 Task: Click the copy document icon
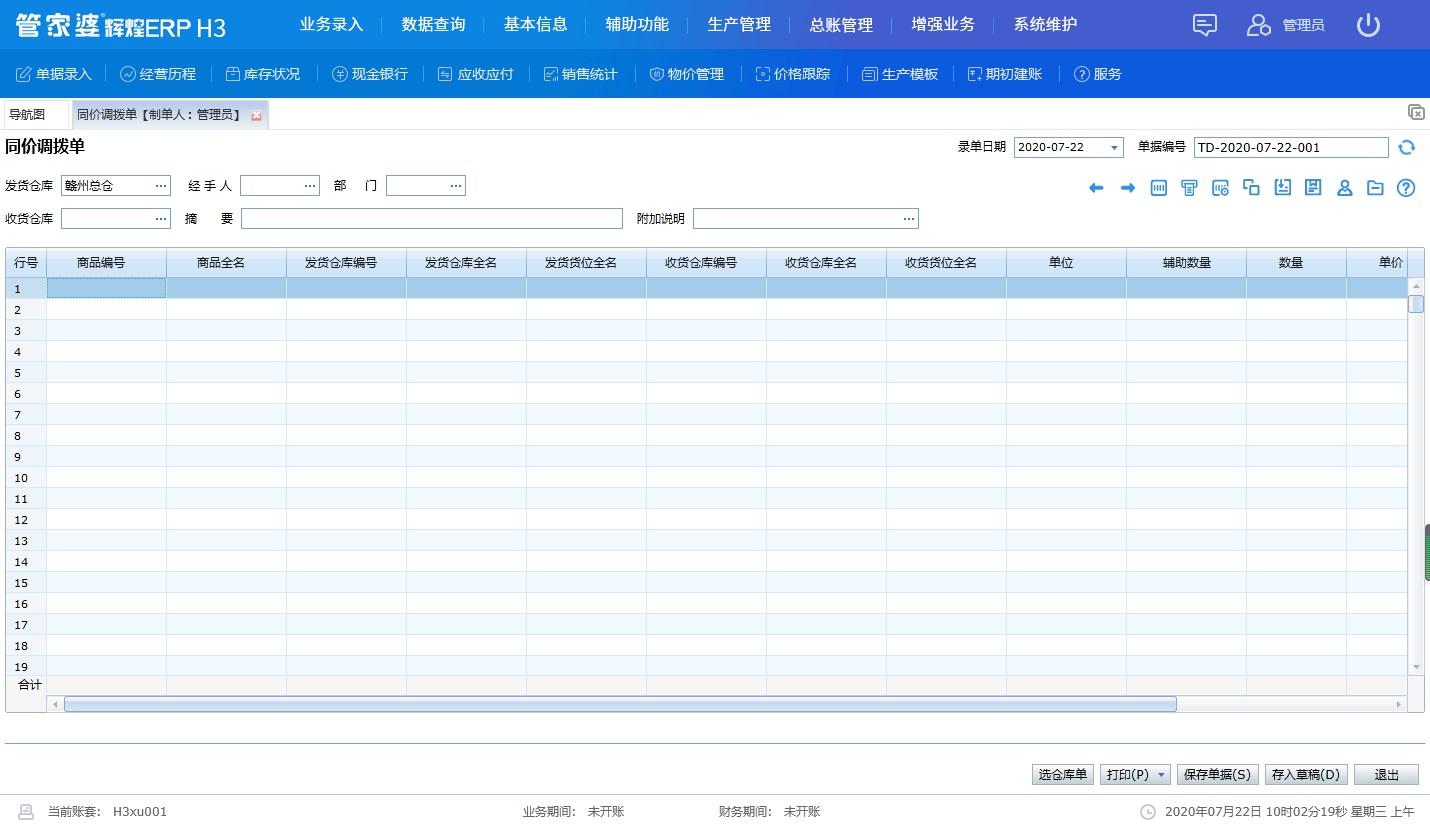1251,187
